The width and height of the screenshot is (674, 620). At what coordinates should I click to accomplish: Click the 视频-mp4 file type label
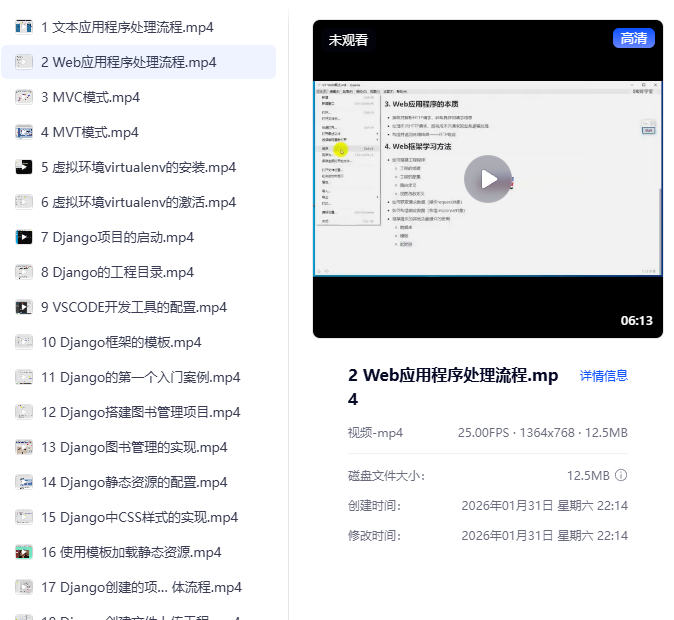[x=375, y=433]
